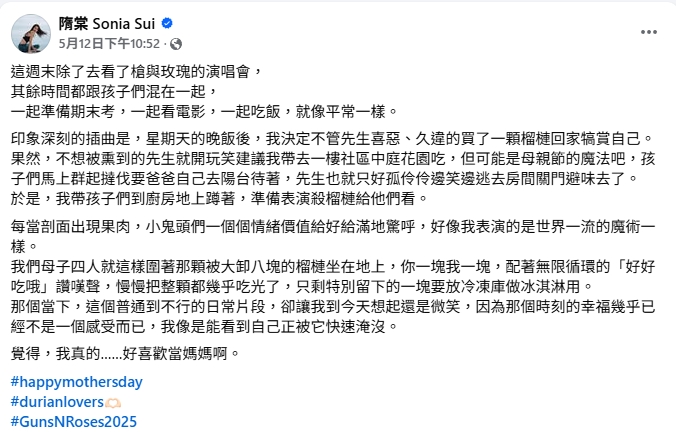Click the paragraph starting 每當剖面出現果肉
676x439 pixels.
[x=330, y=227]
